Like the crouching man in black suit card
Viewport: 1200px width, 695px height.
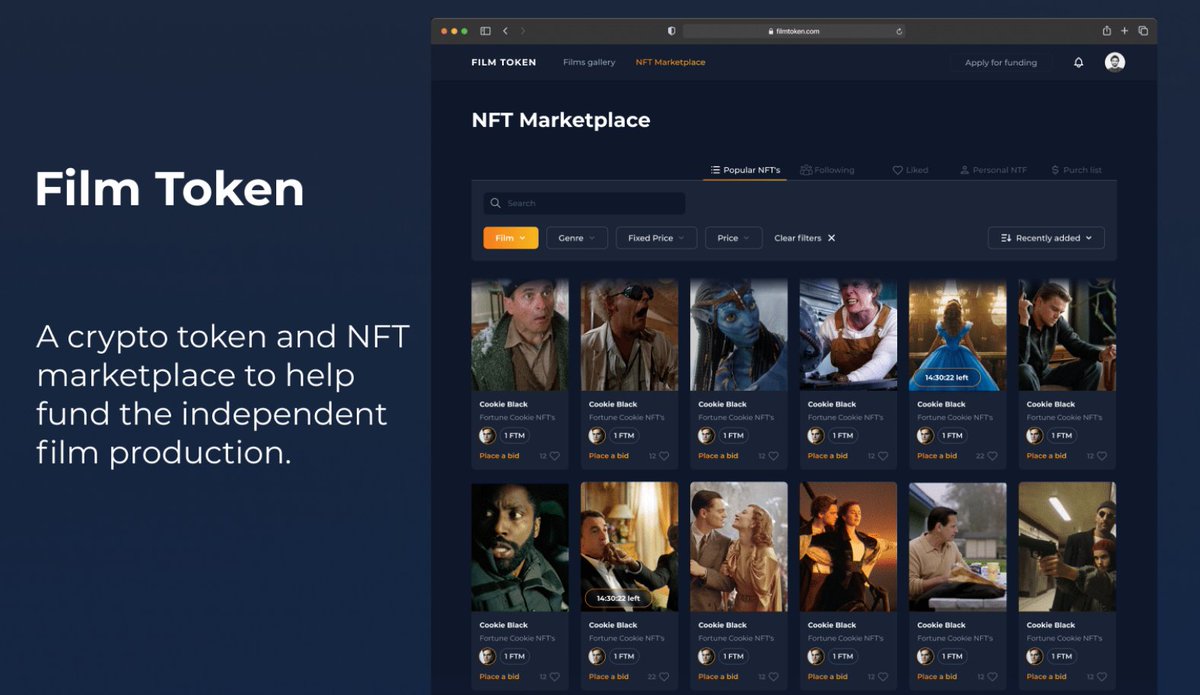coord(1102,456)
